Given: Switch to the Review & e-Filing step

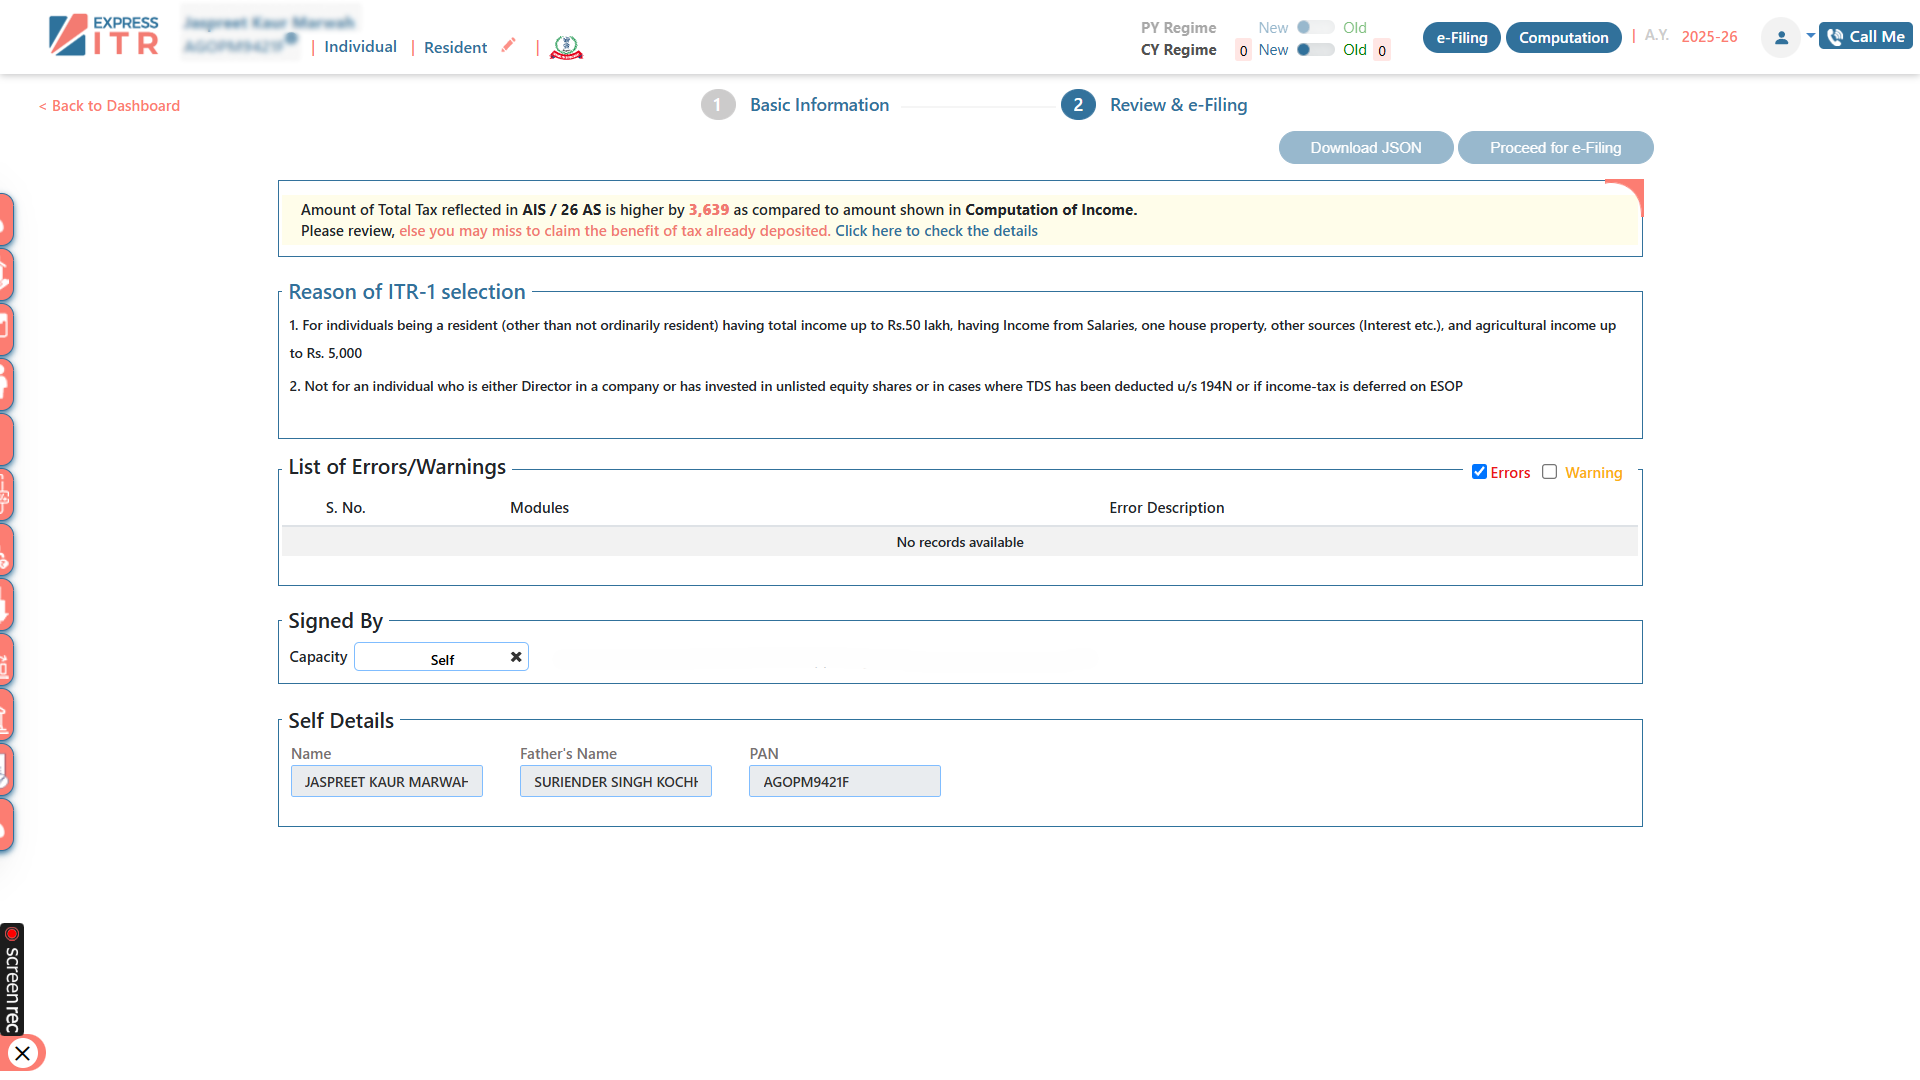Looking at the screenshot, I should pyautogui.click(x=1178, y=104).
